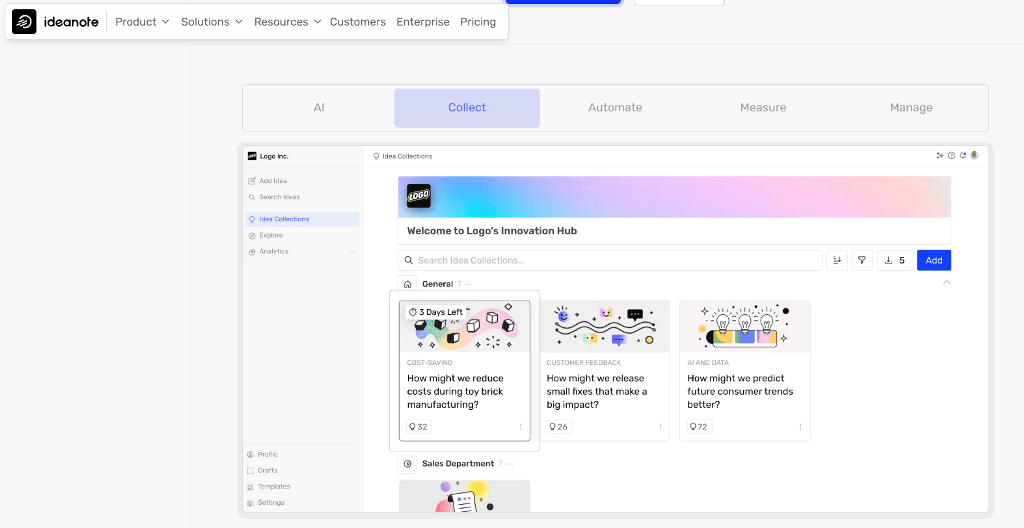Click the download button showing 5
Image resolution: width=1024 pixels, height=528 pixels.
[895, 260]
